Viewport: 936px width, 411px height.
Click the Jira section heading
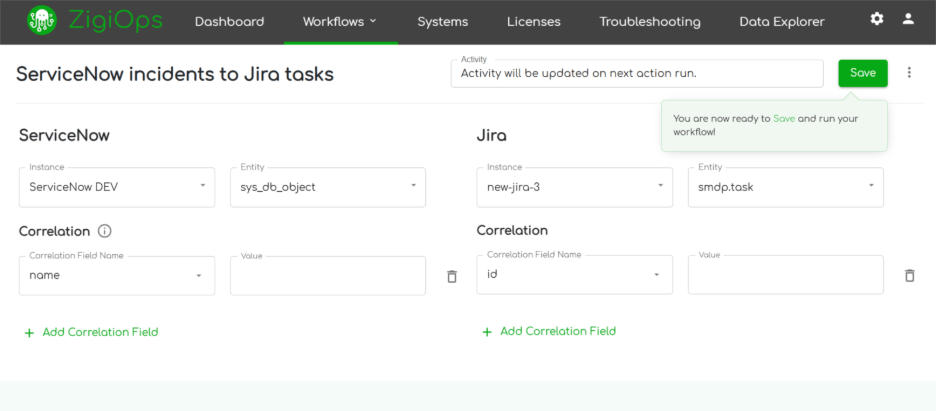(x=492, y=135)
